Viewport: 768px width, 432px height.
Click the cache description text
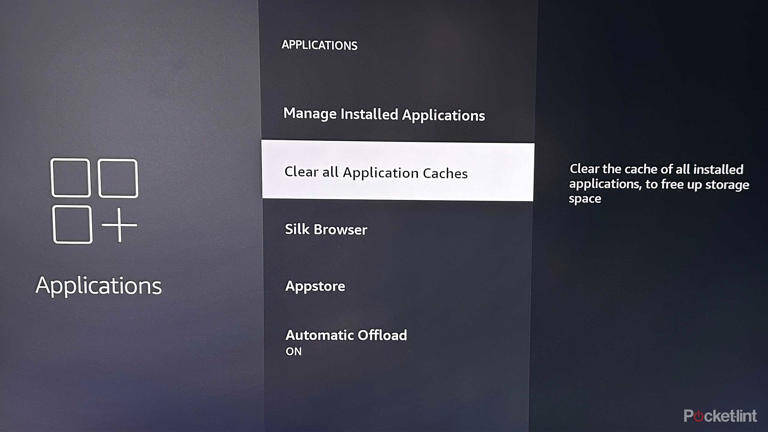pyautogui.click(x=659, y=184)
